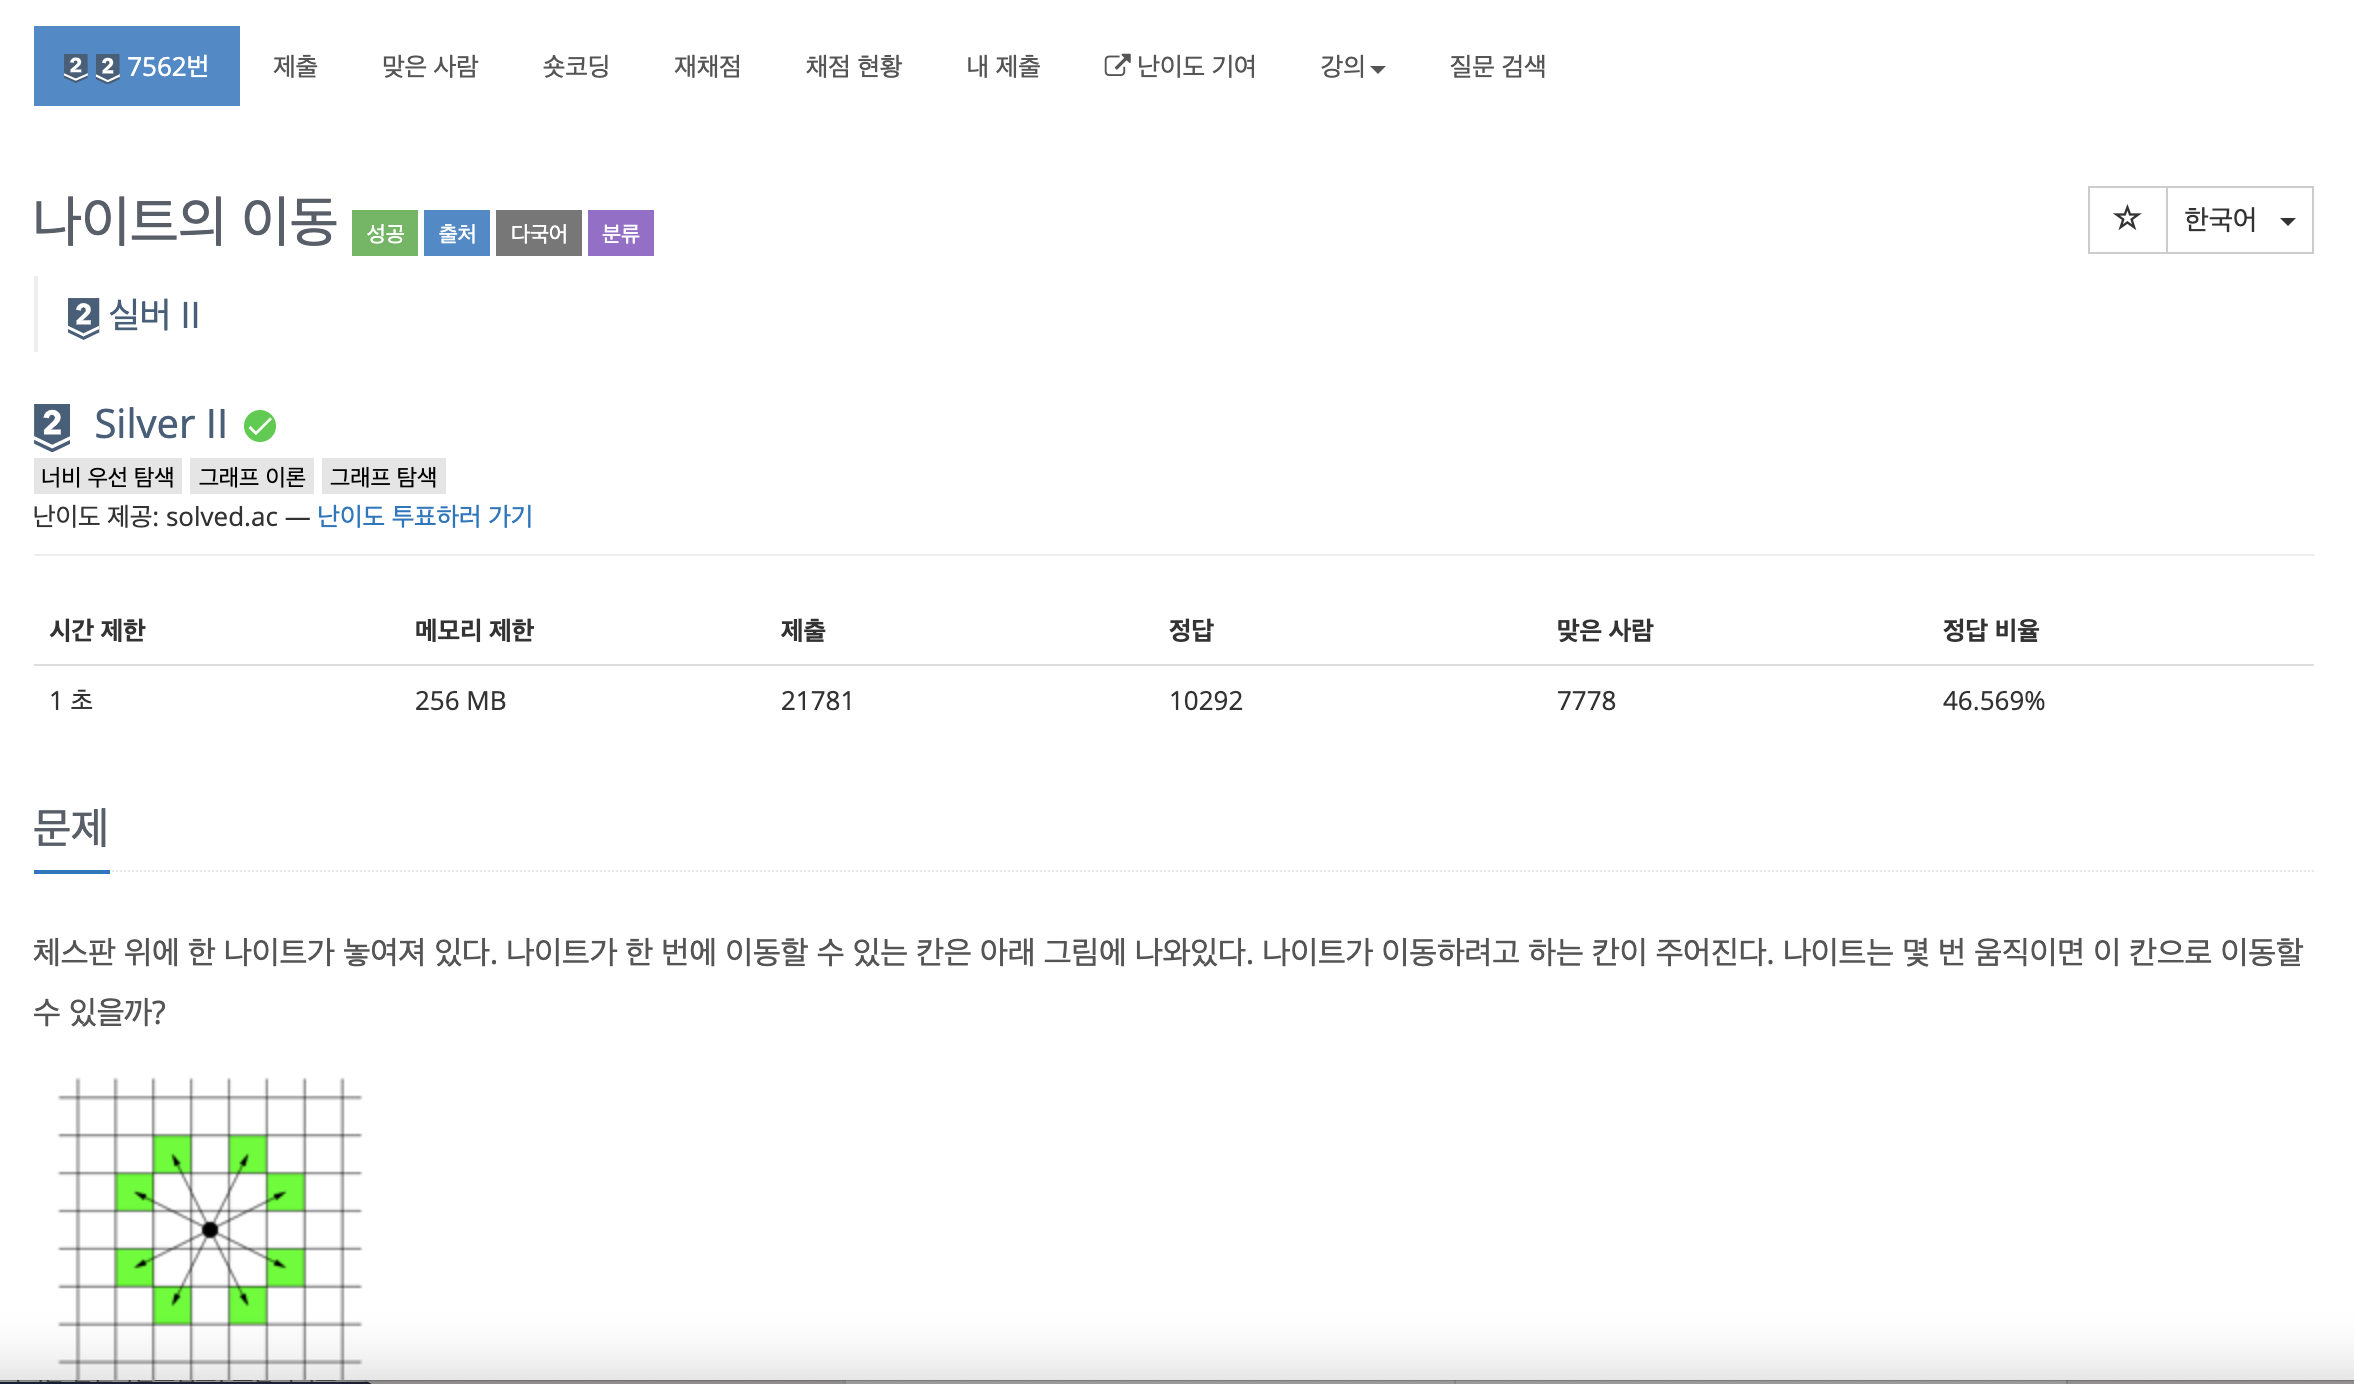Click the blue 출처 label
This screenshot has width=2354, height=1384.
click(457, 233)
